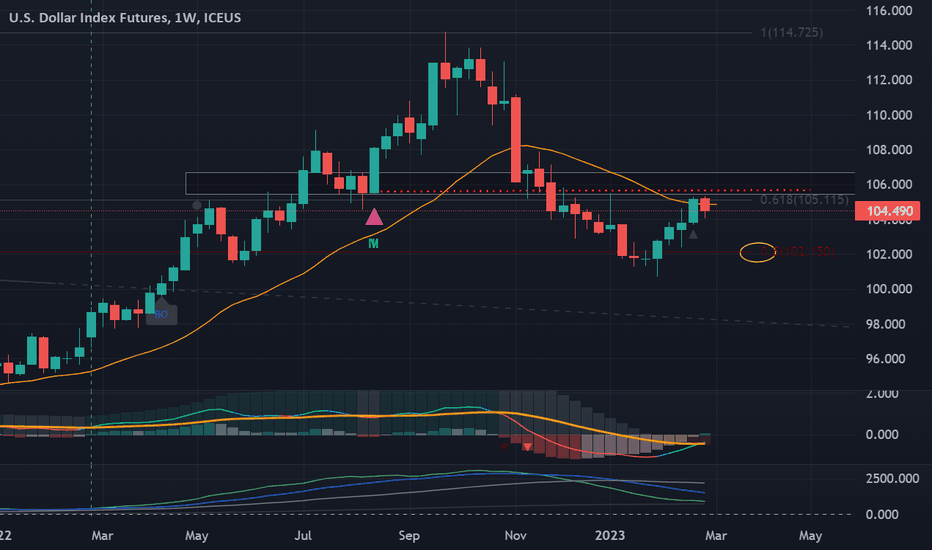Click the 116.000 price axis label
The image size is (932, 550).
click(x=889, y=11)
